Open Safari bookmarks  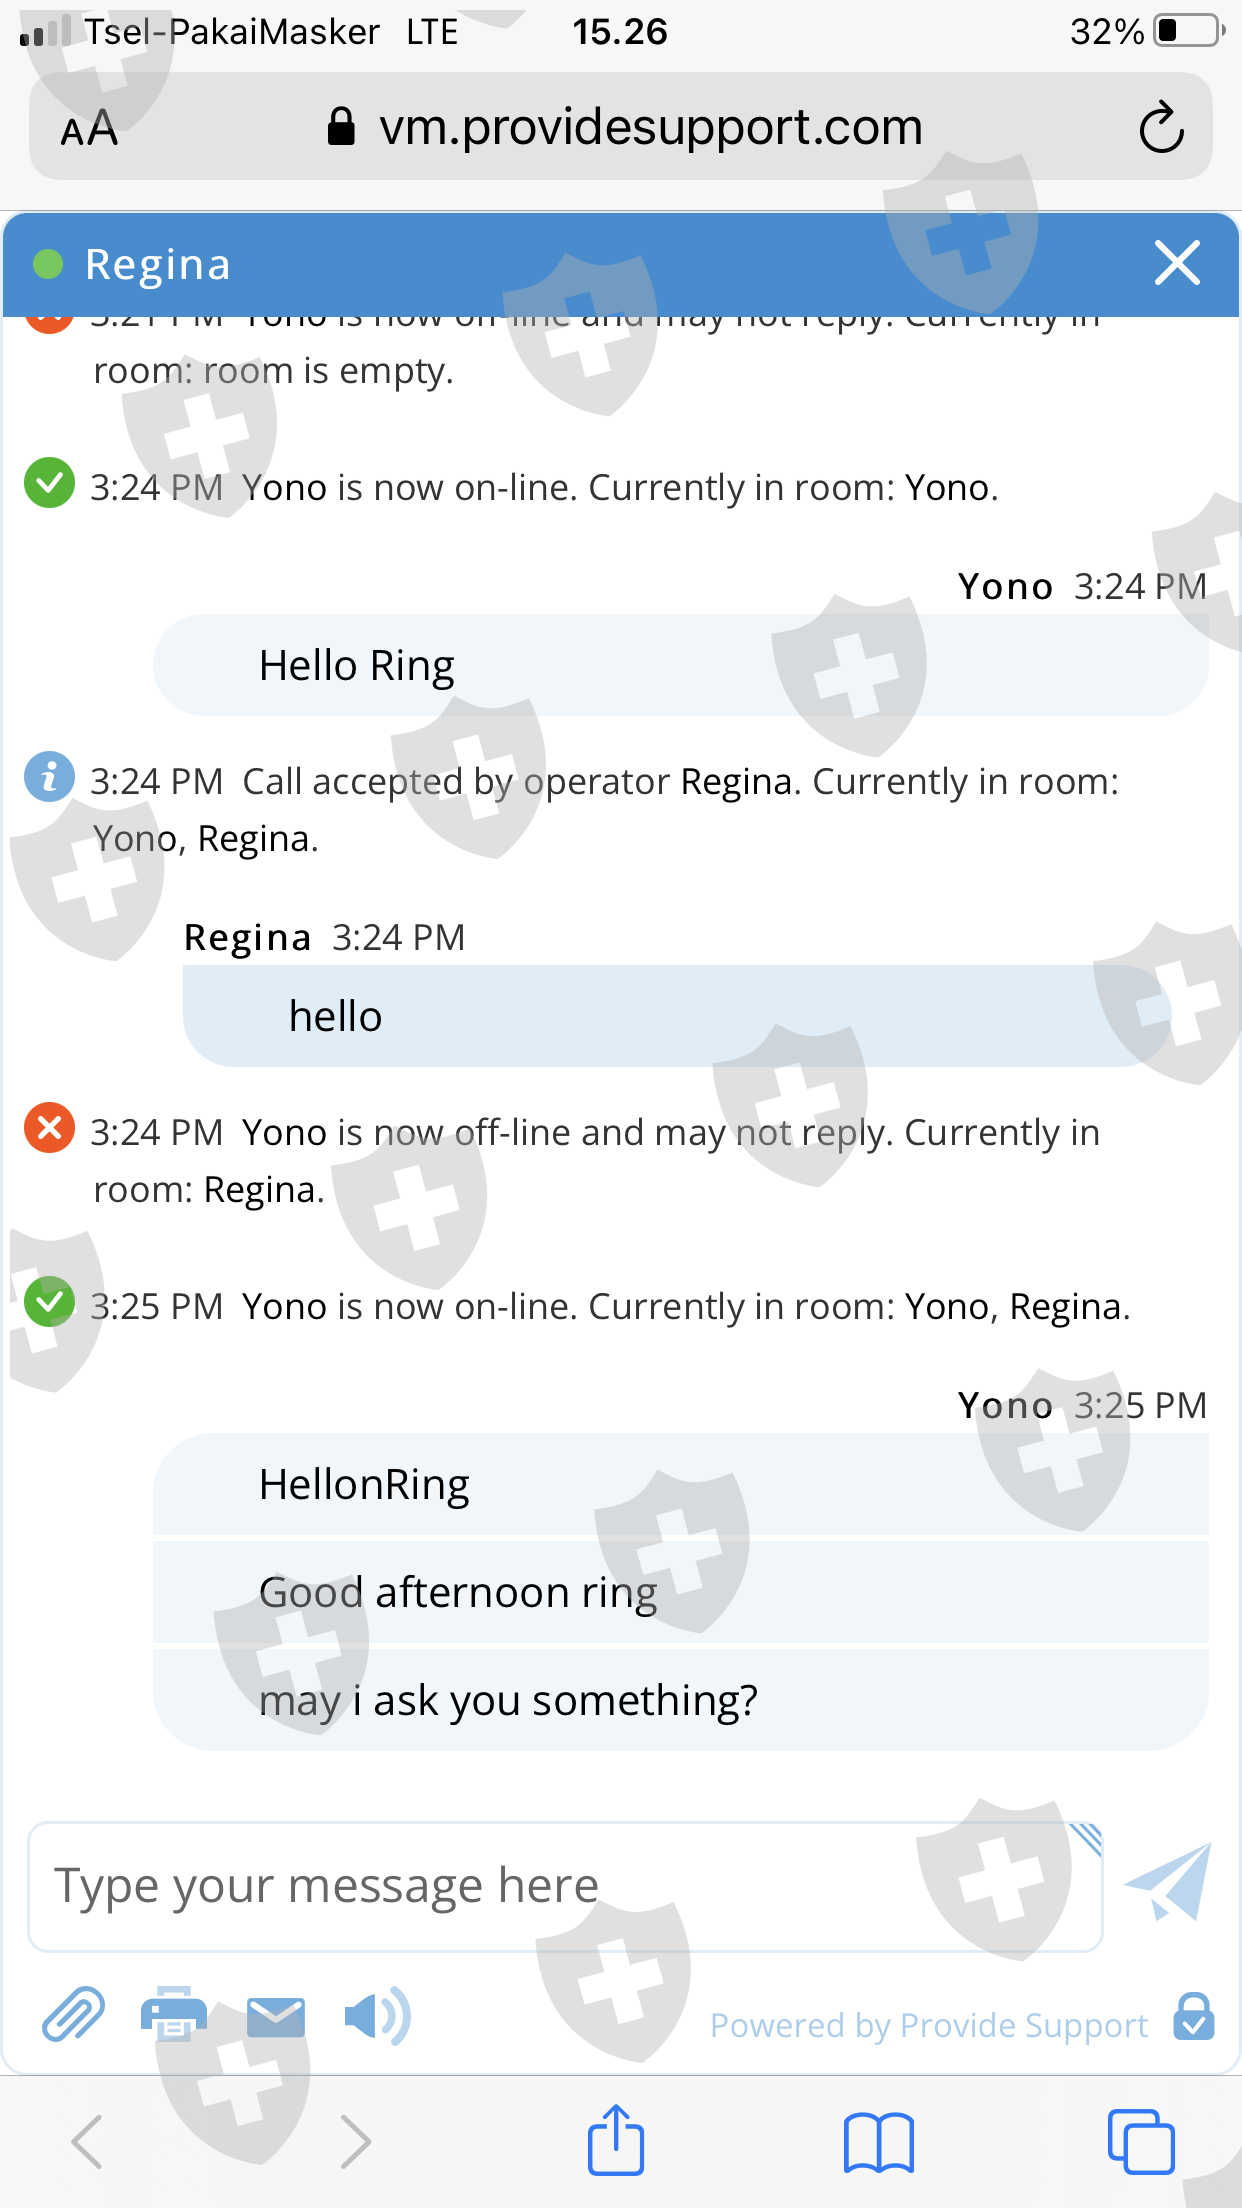point(878,2142)
